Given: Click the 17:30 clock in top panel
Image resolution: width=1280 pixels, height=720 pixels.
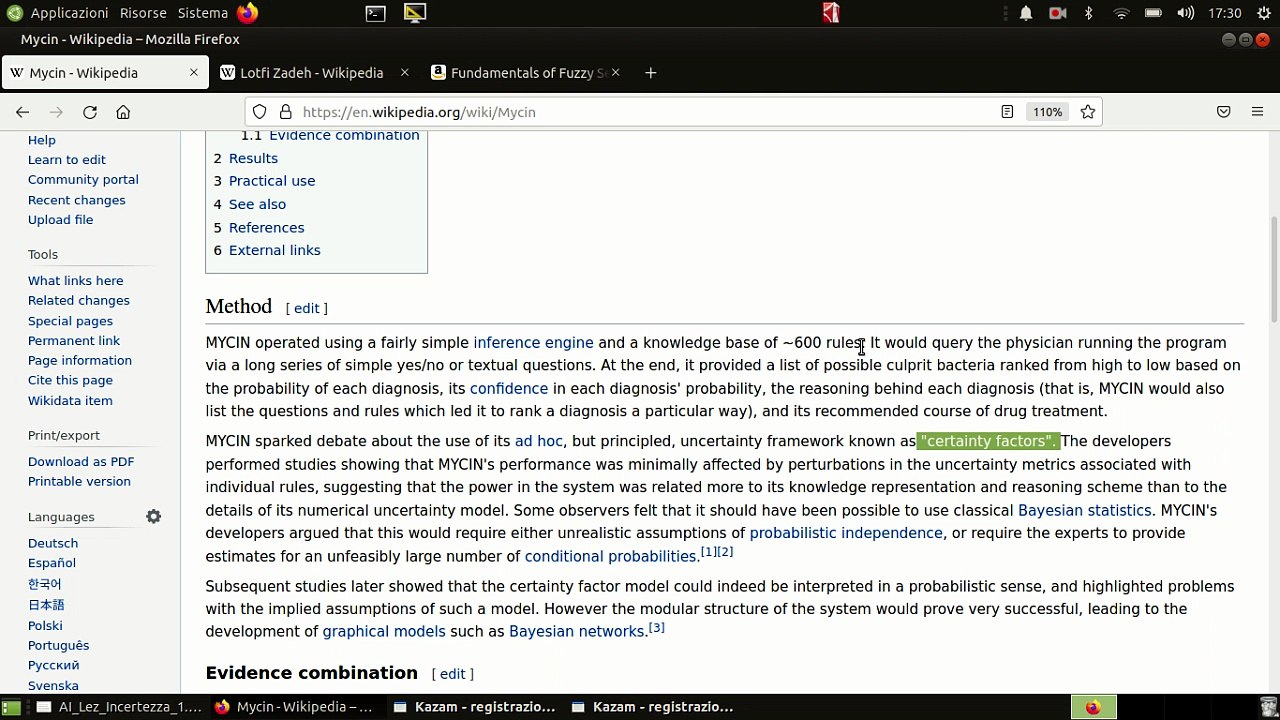Looking at the screenshot, I should (x=1224, y=13).
